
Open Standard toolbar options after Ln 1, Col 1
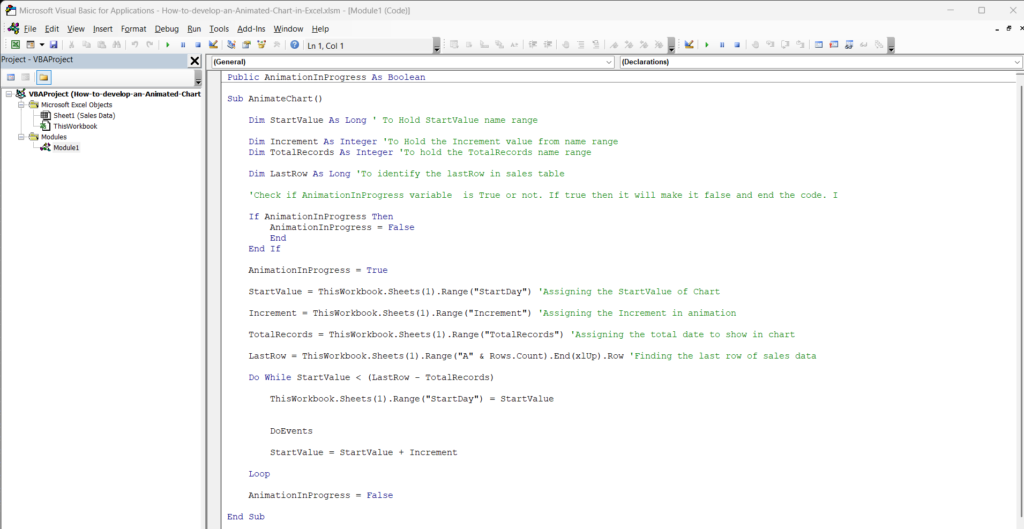click(436, 46)
